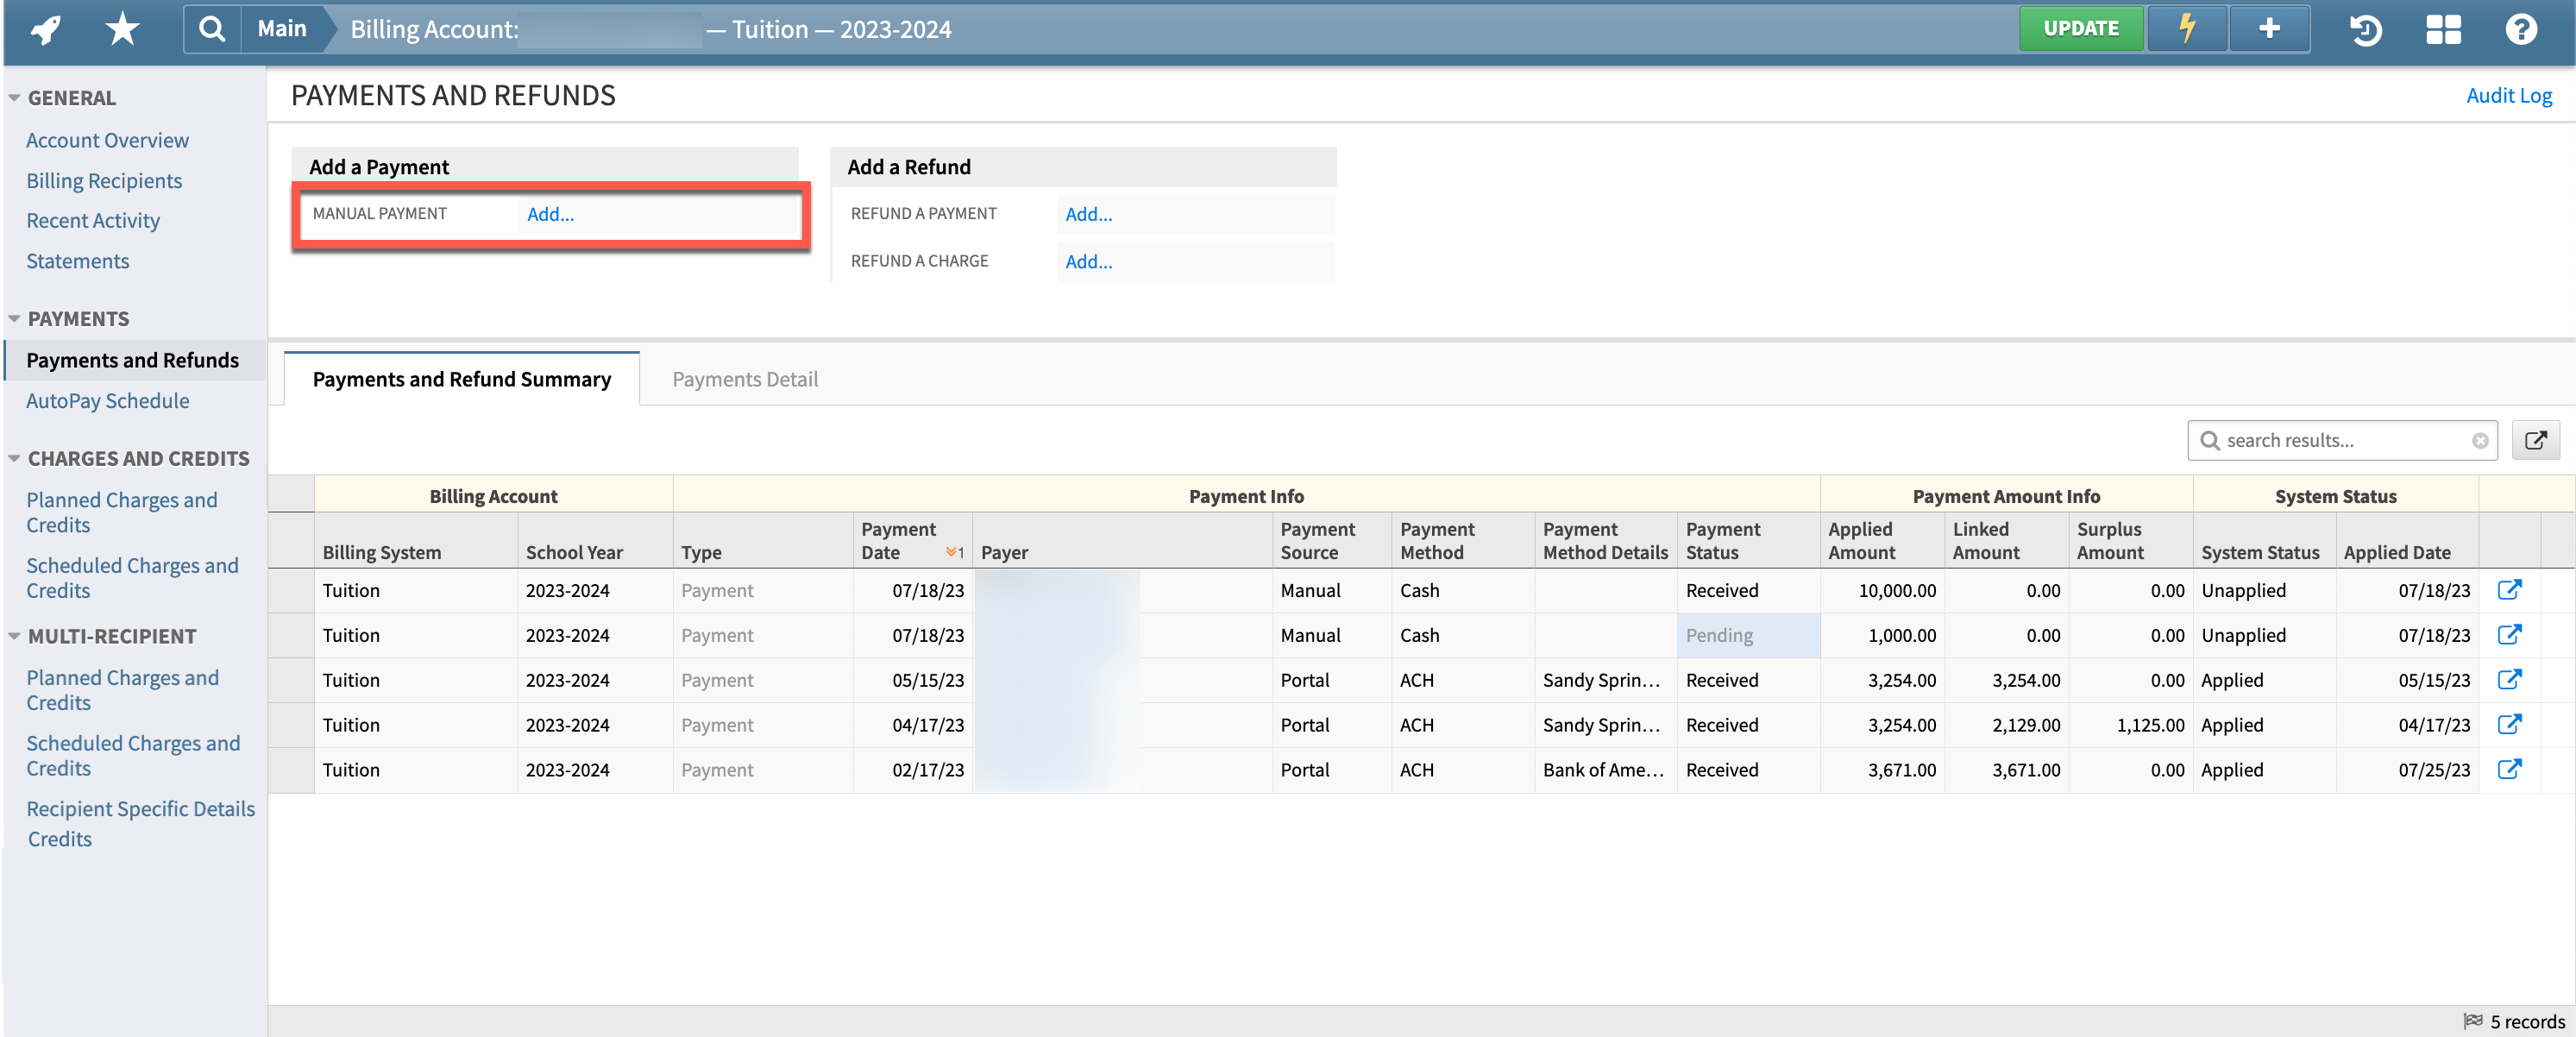Select the lightning bolt quick-actions icon
The image size is (2576, 1037).
pyautogui.click(x=2186, y=29)
